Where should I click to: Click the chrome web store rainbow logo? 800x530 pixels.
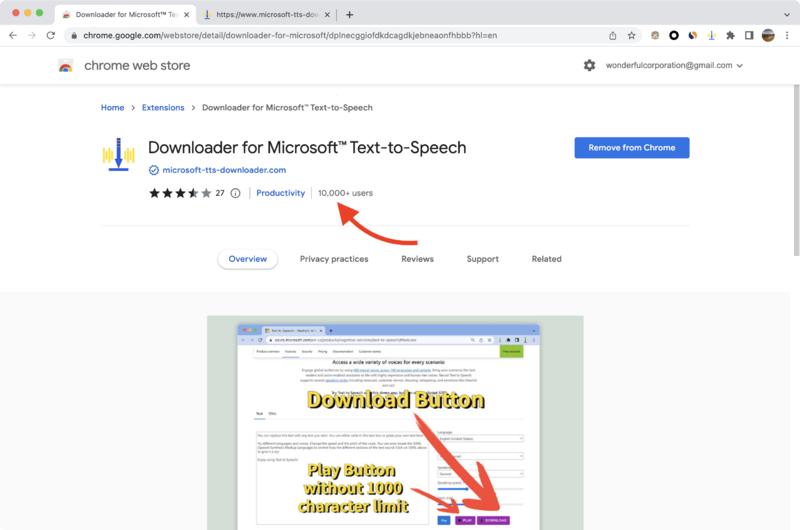pos(66,66)
